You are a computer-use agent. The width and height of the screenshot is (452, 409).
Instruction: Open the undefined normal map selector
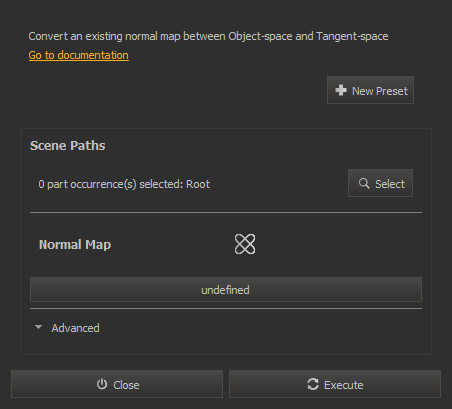coord(226,290)
